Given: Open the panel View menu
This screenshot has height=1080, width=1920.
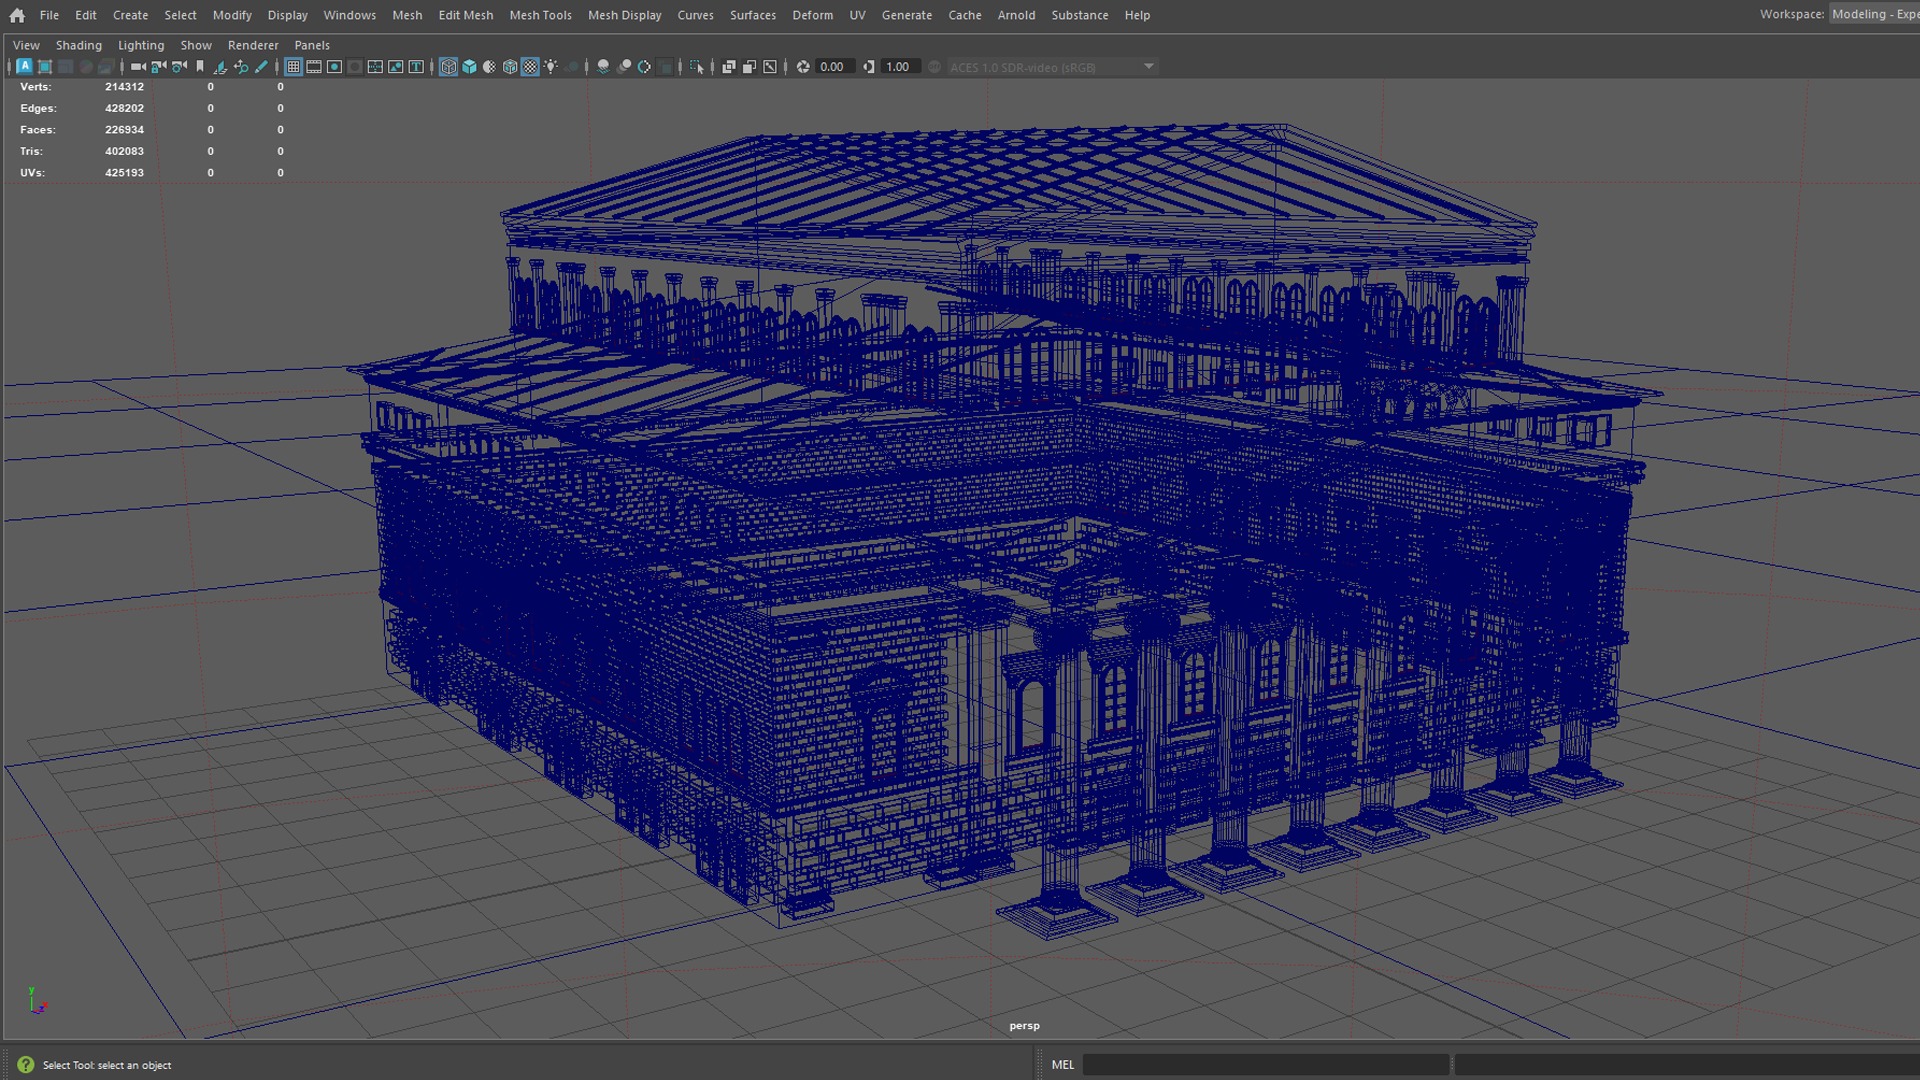Looking at the screenshot, I should point(26,45).
